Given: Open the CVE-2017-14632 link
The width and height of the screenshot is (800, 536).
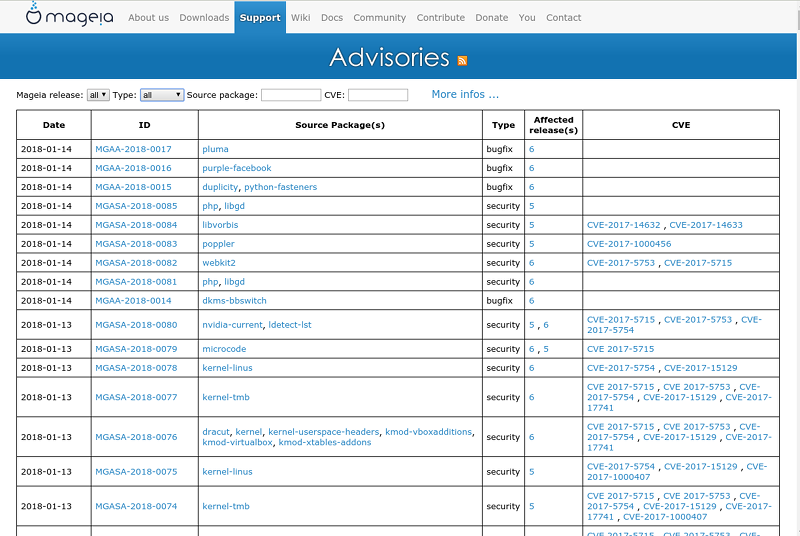Looking at the screenshot, I should (624, 225).
